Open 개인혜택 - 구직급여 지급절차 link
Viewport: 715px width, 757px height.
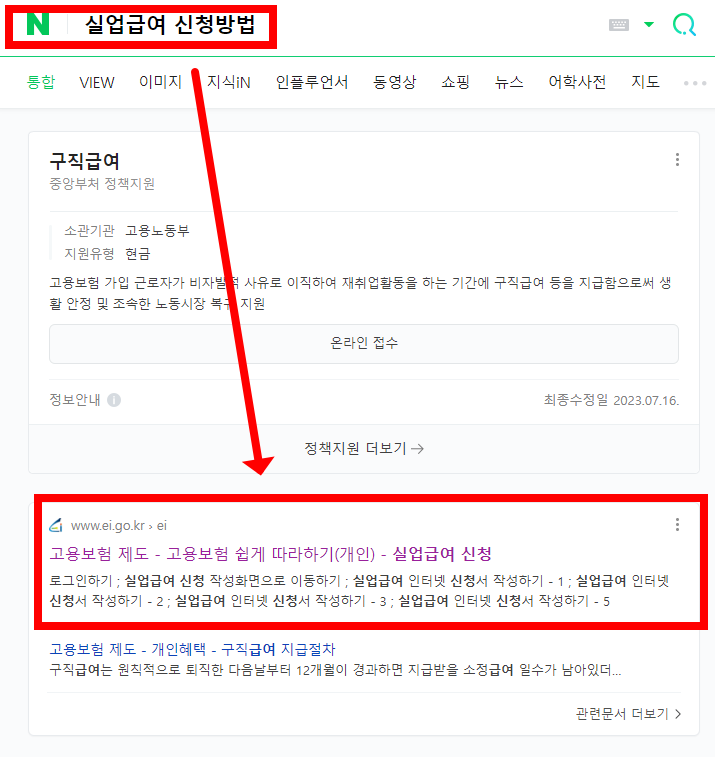192,649
